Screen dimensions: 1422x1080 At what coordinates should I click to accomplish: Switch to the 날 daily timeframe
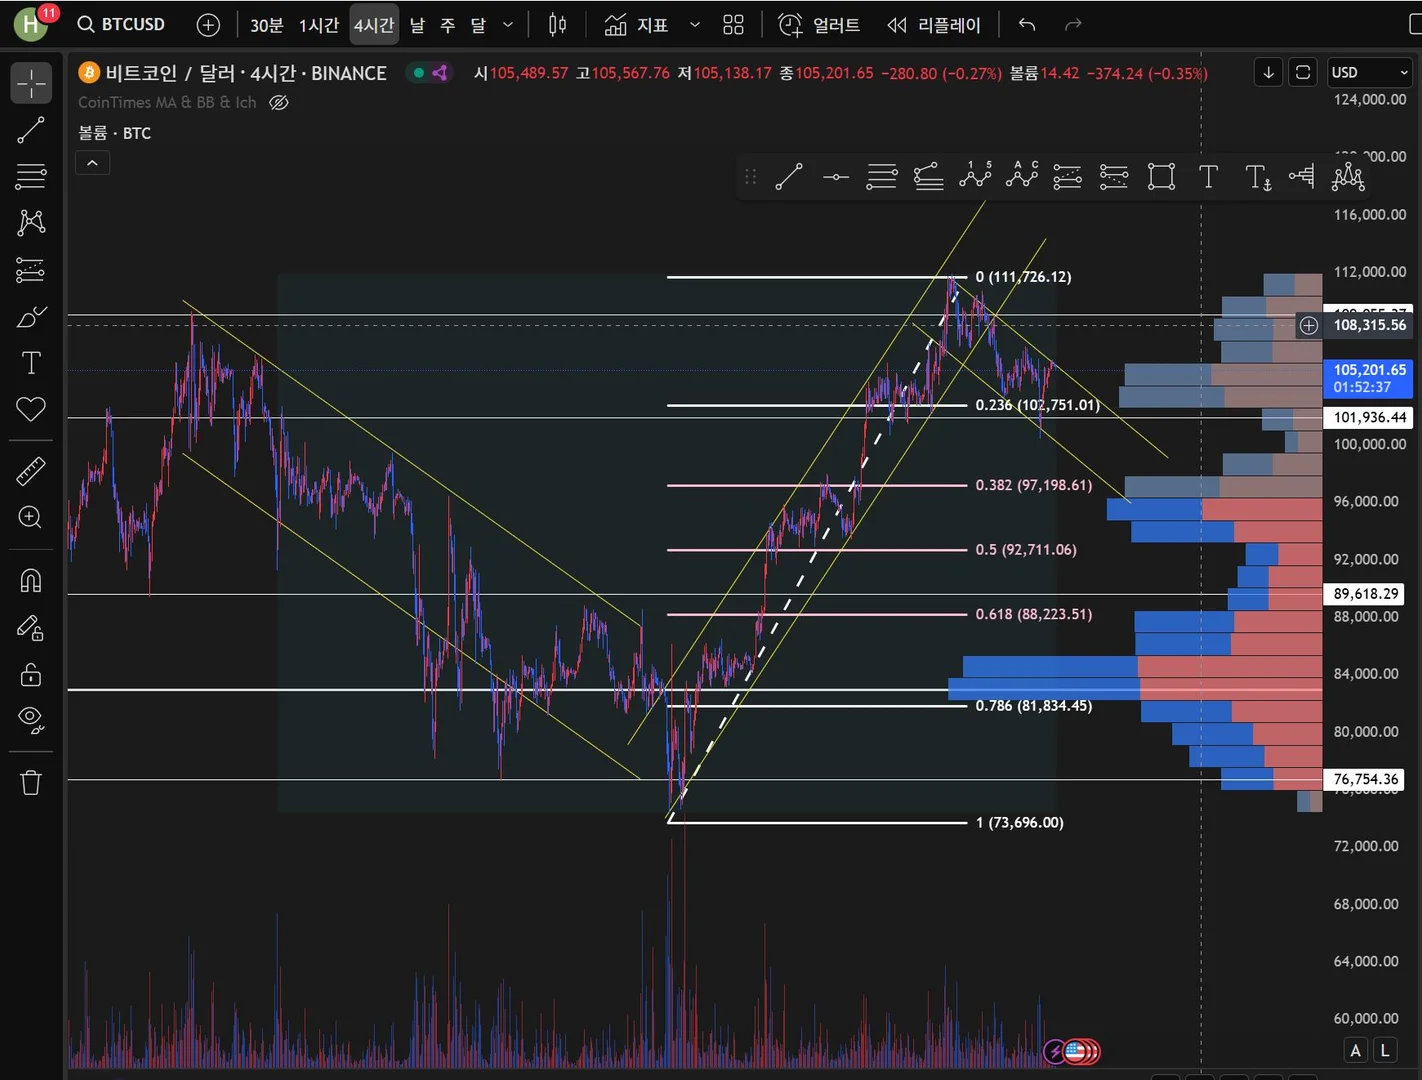(x=417, y=25)
